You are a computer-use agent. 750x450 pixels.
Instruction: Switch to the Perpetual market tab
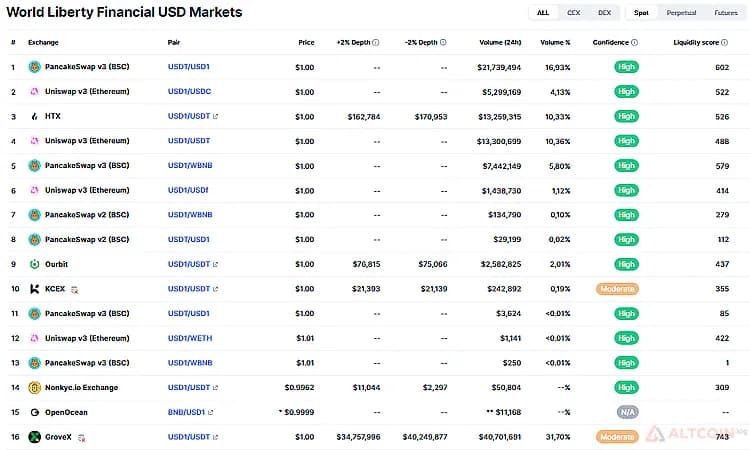coord(681,13)
